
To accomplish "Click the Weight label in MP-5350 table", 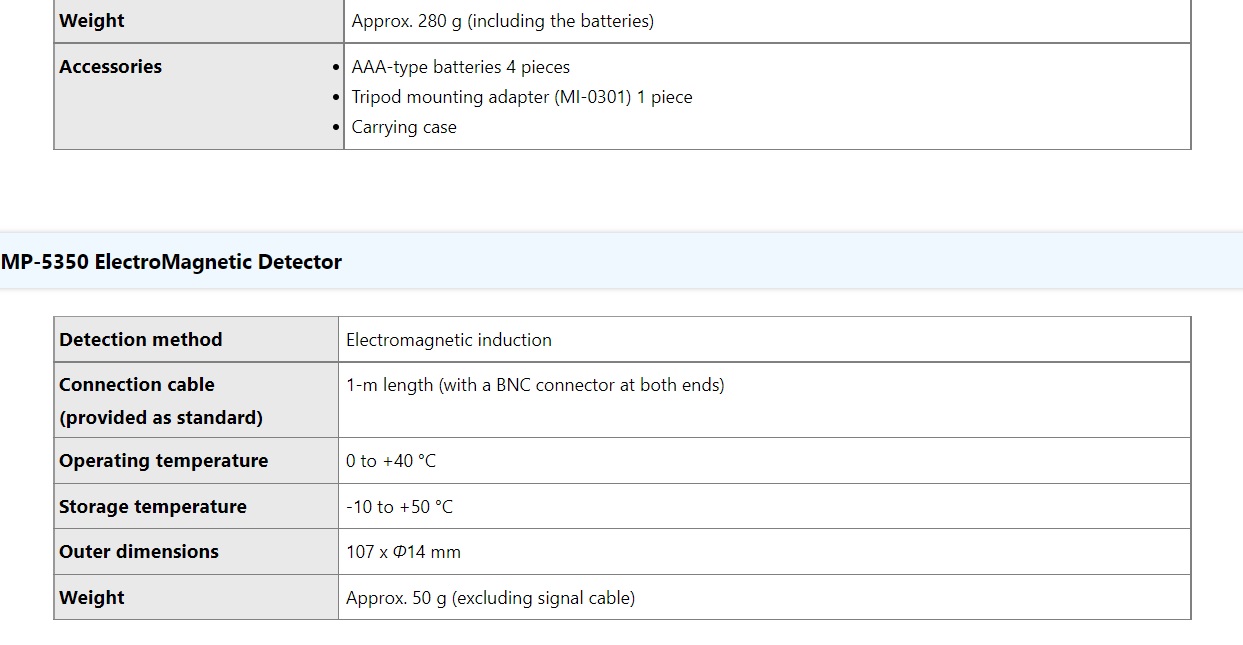I will [92, 598].
